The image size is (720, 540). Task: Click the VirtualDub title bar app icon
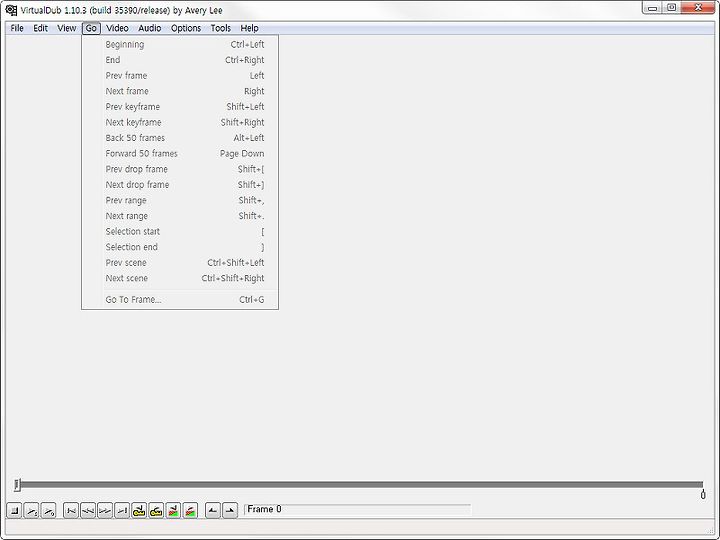pyautogui.click(x=11, y=10)
